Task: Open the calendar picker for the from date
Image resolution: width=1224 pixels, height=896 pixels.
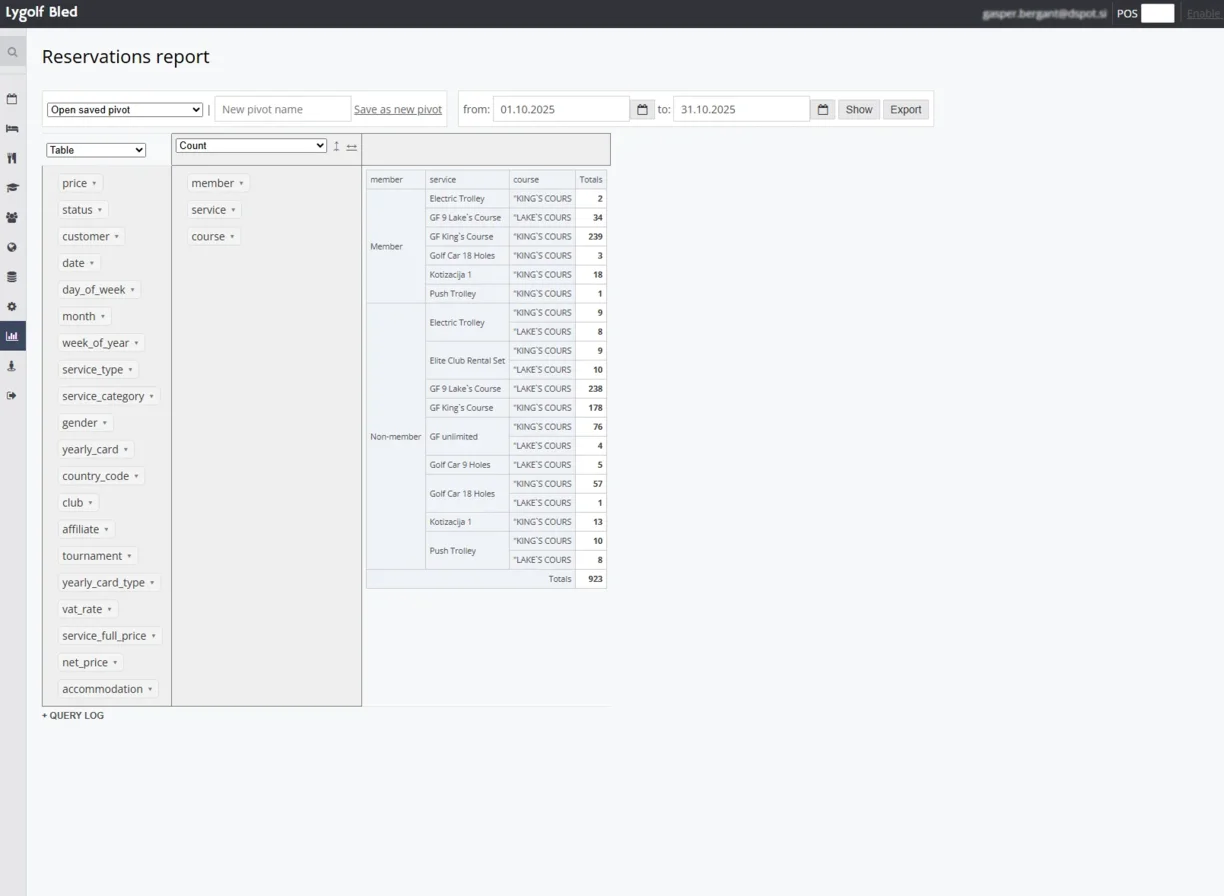Action: [642, 110]
